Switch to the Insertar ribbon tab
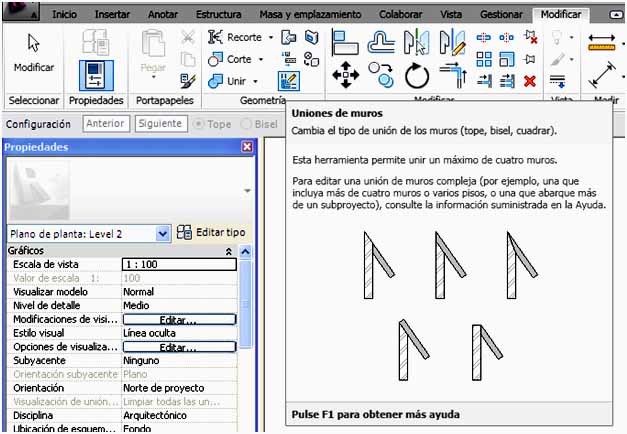Image resolution: width=627 pixels, height=434 pixels. coord(111,15)
